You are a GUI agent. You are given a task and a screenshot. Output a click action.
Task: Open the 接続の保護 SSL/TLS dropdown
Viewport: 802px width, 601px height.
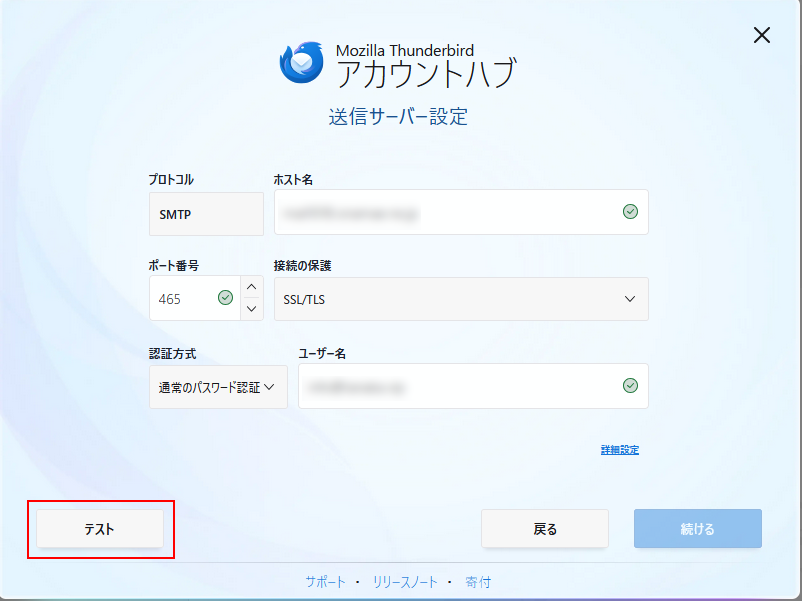(461, 299)
